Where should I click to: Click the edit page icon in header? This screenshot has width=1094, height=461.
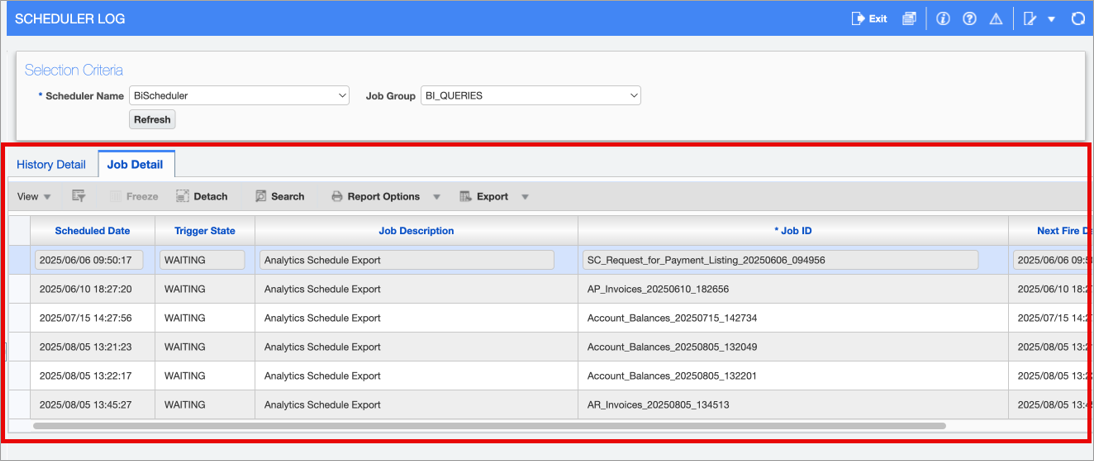[x=1030, y=19]
